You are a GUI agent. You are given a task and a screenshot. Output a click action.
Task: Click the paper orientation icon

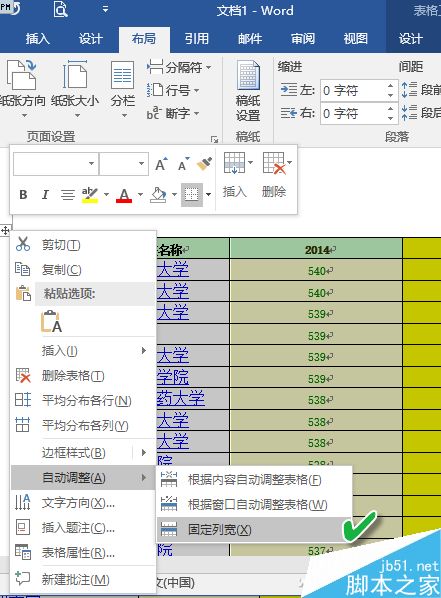pyautogui.click(x=22, y=75)
